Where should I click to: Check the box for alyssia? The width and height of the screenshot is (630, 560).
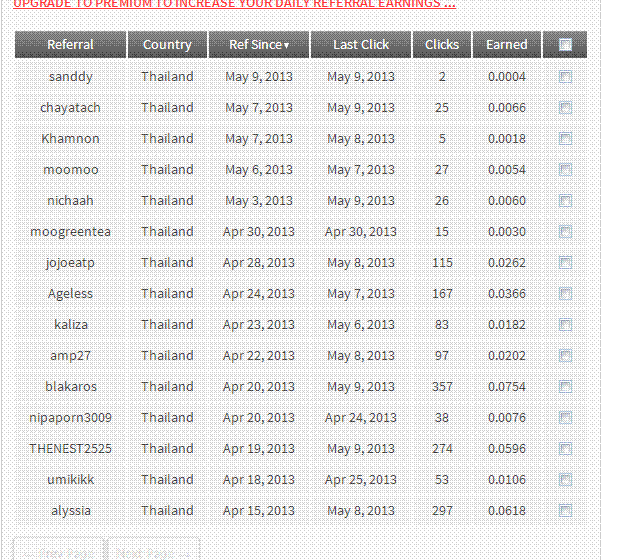565,511
